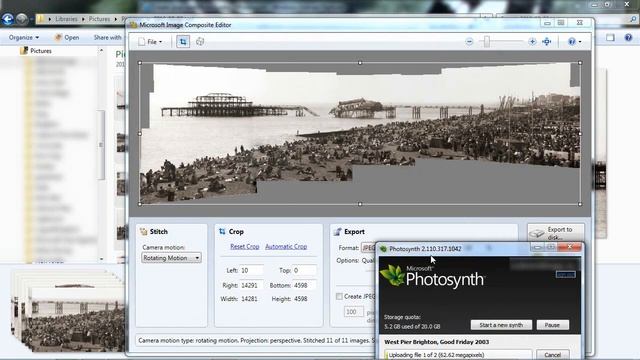Click the top-center crop handle on the panorama
This screenshot has width=640, height=360.
[x=360, y=63]
